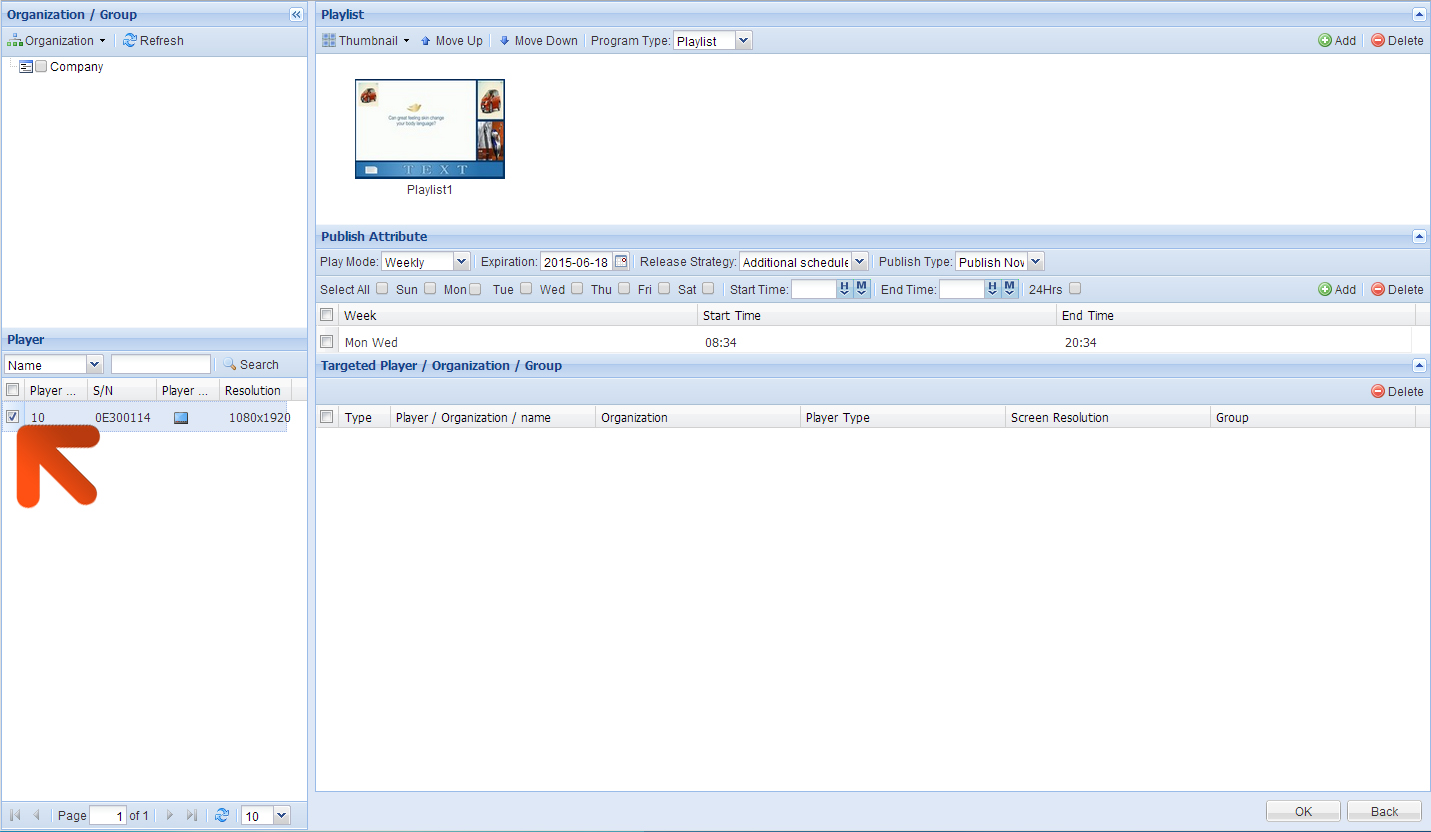Open the Release Strategy dropdown
The height and width of the screenshot is (832, 1431).
pos(859,262)
